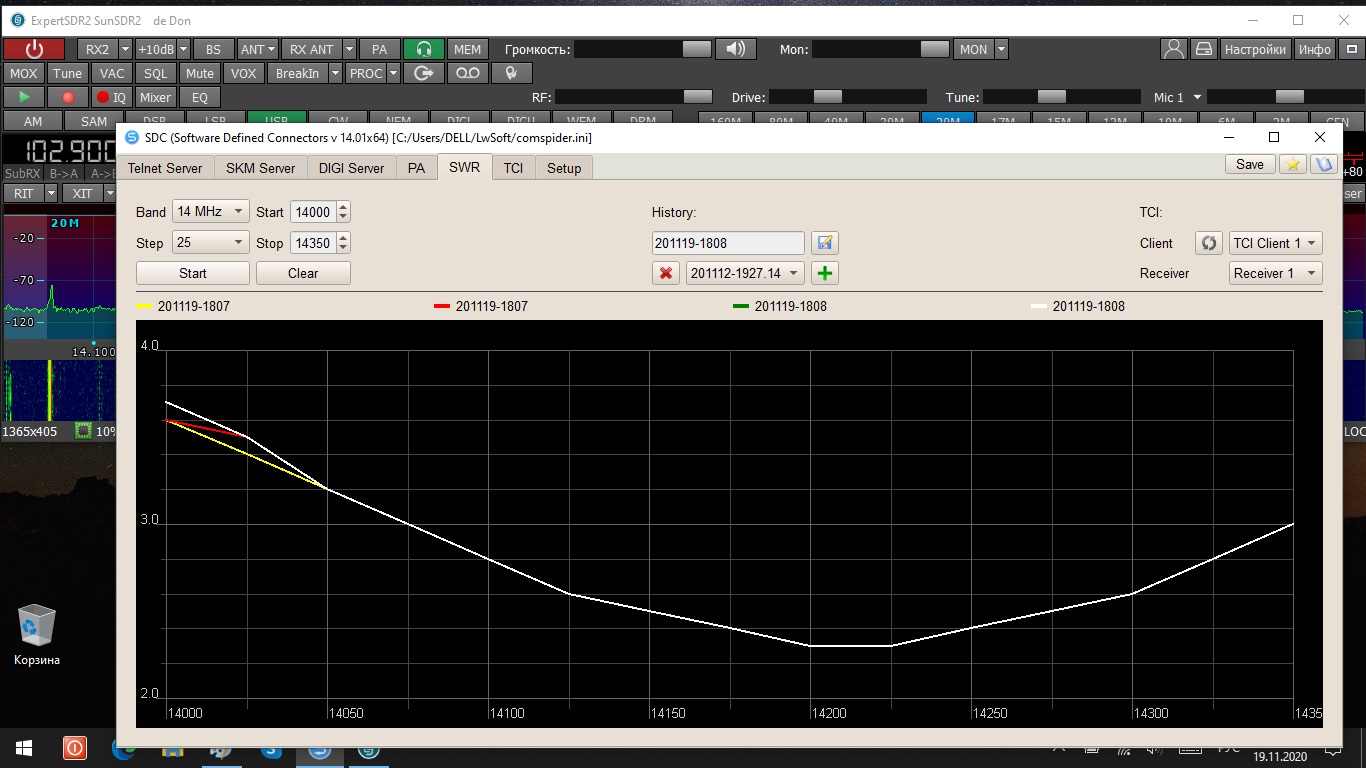
Task: Click the Start frequency field 14000
Action: click(x=313, y=212)
